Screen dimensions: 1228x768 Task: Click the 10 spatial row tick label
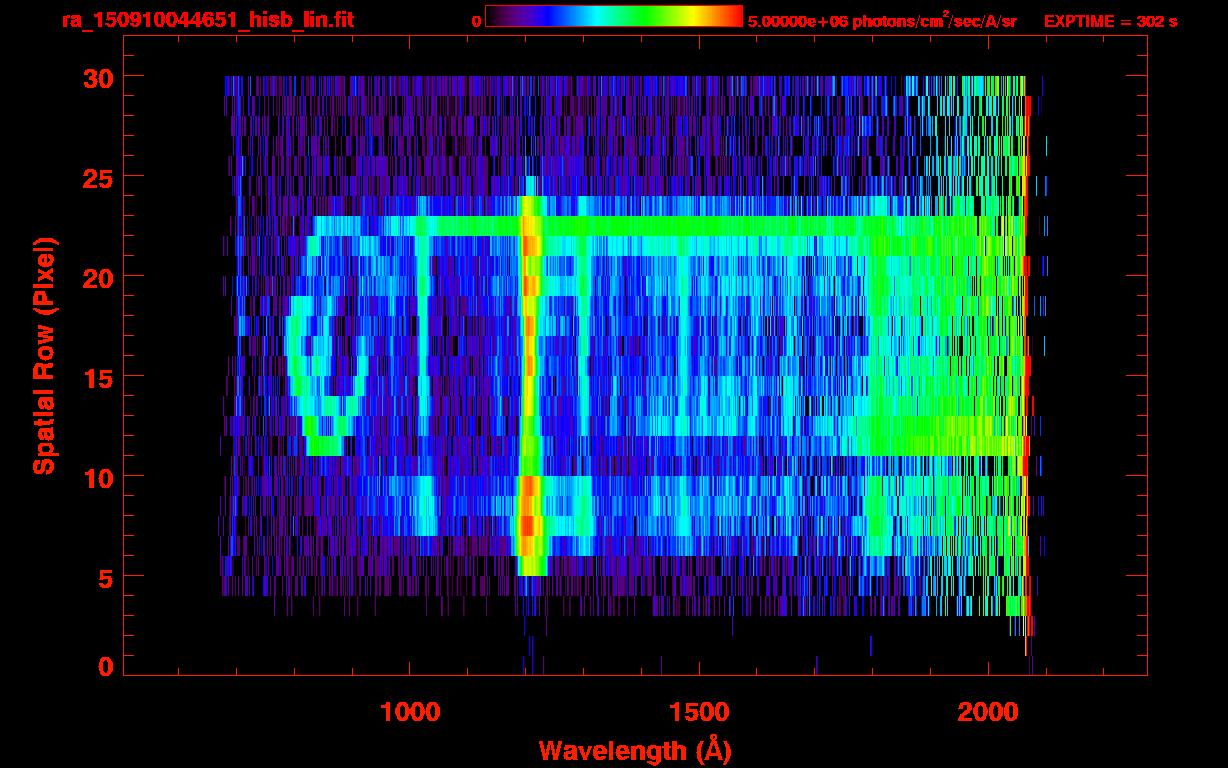(97, 476)
